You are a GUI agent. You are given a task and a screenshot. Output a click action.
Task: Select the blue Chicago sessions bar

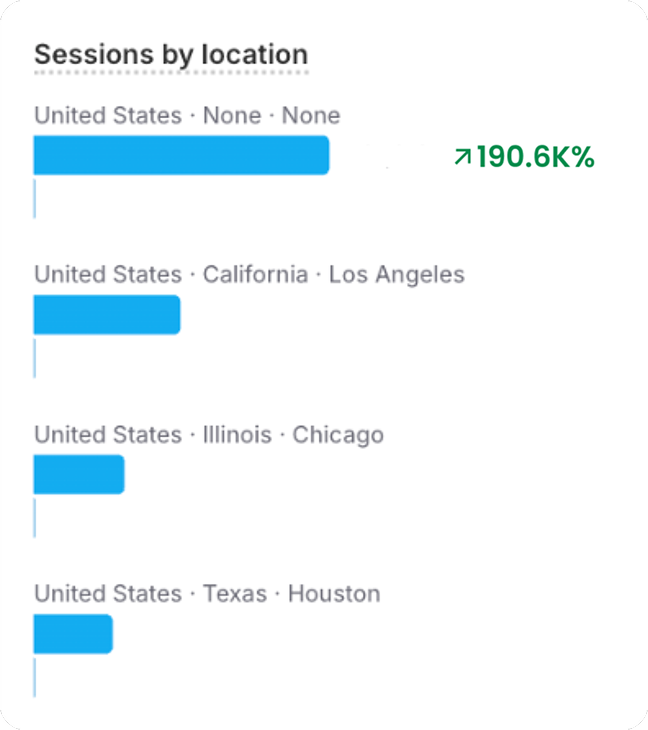[79, 475]
